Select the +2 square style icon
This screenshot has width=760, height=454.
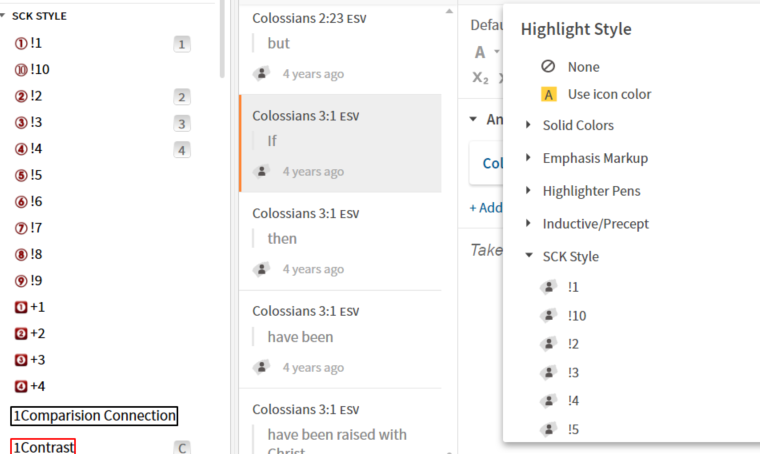coord(21,333)
